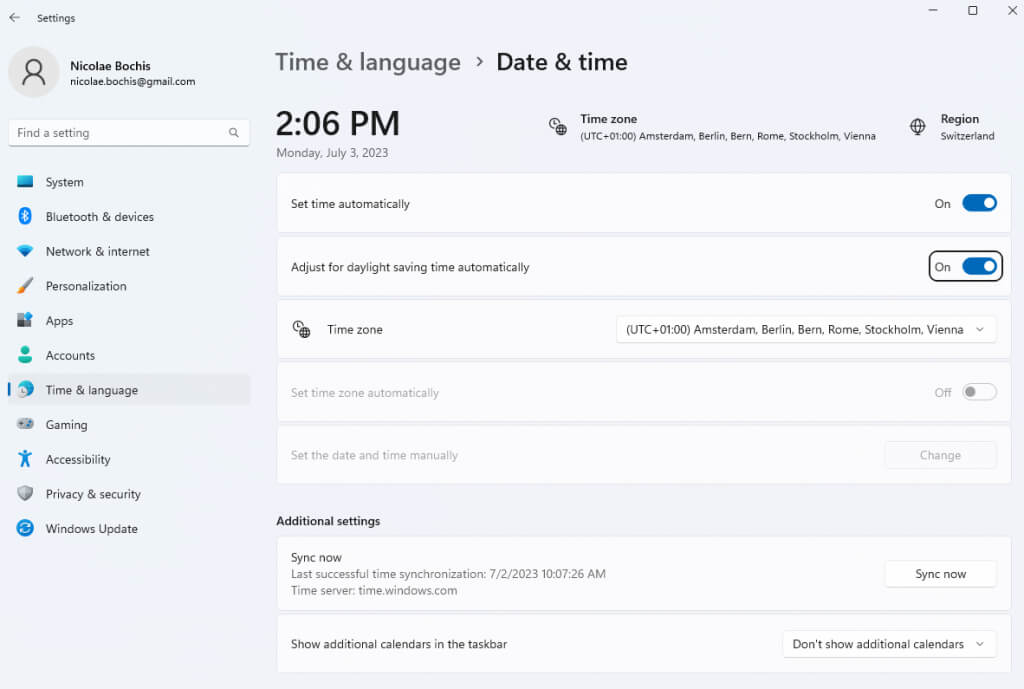Click the Change date and time button

pyautogui.click(x=940, y=455)
